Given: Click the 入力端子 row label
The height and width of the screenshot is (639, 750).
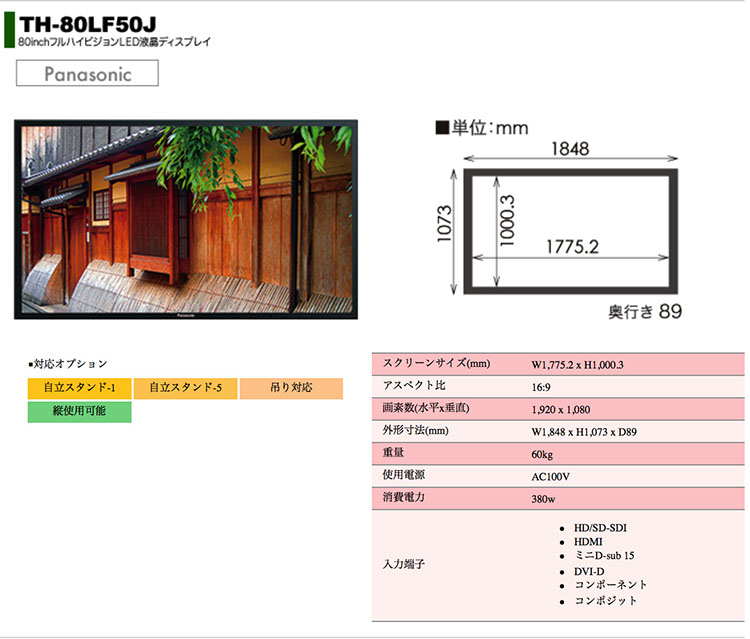Looking at the screenshot, I should tap(404, 564).
